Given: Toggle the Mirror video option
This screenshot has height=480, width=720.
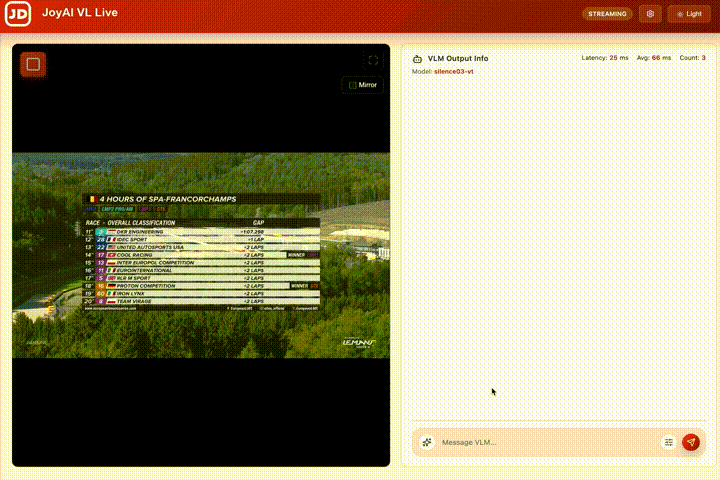Looking at the screenshot, I should pos(363,85).
